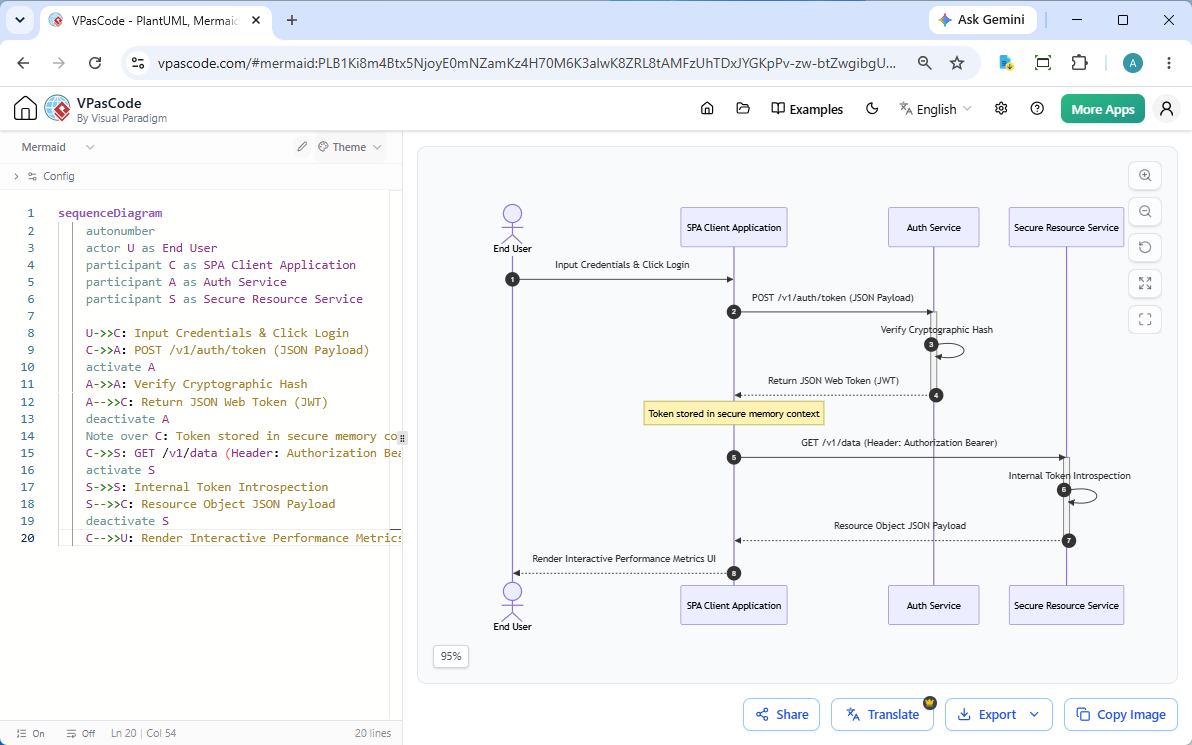The width and height of the screenshot is (1192, 745).
Task: Open help with the question mark icon
Action: [x=1037, y=109]
